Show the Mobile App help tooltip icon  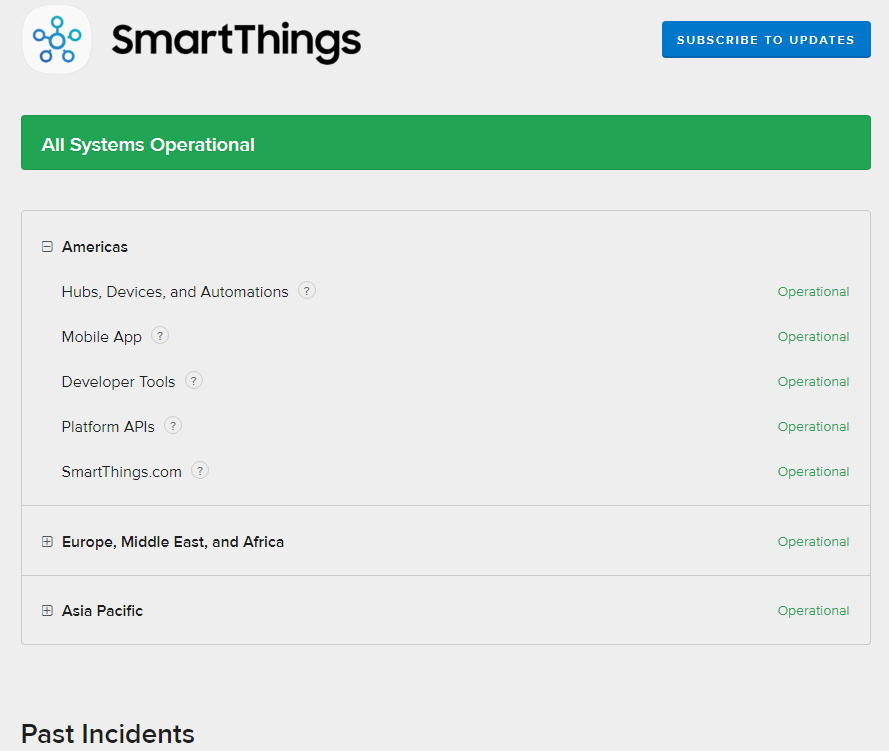click(160, 336)
